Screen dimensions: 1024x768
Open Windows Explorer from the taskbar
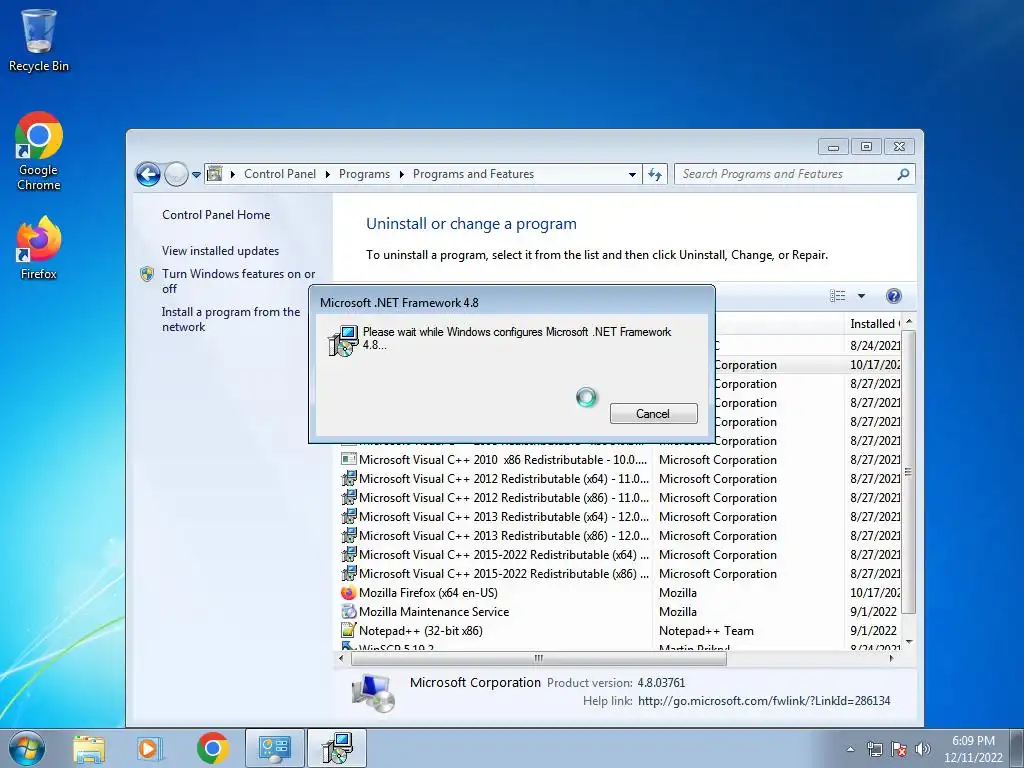pyautogui.click(x=89, y=748)
